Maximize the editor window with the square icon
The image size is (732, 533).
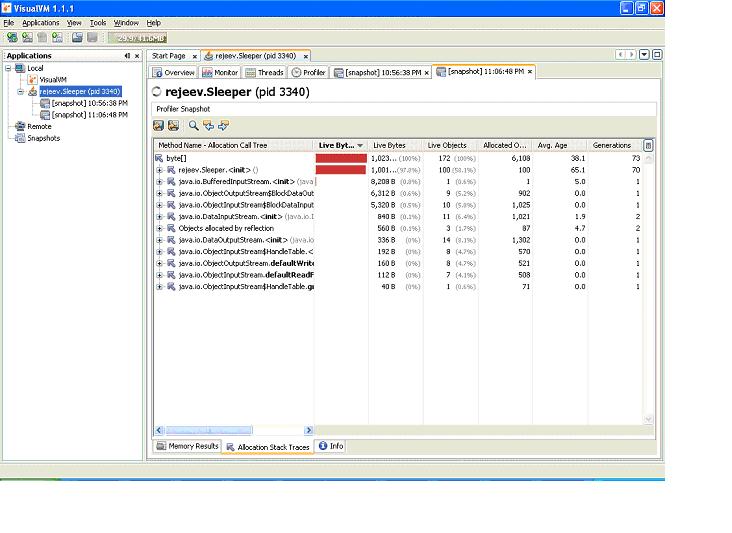point(657,55)
